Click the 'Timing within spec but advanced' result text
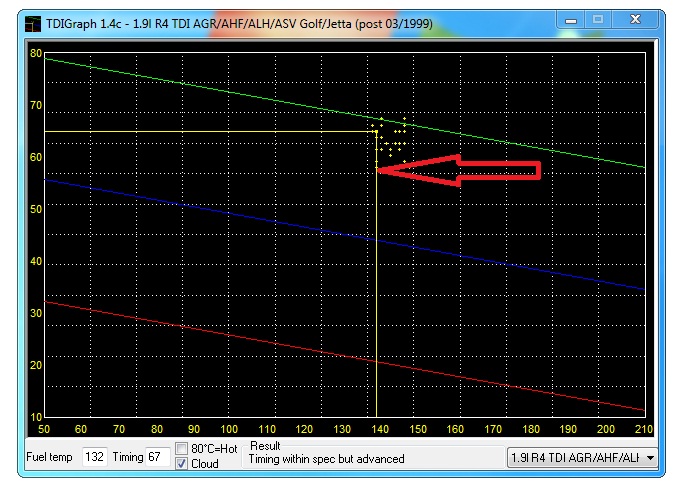This screenshot has height=481, width=691. click(x=327, y=460)
